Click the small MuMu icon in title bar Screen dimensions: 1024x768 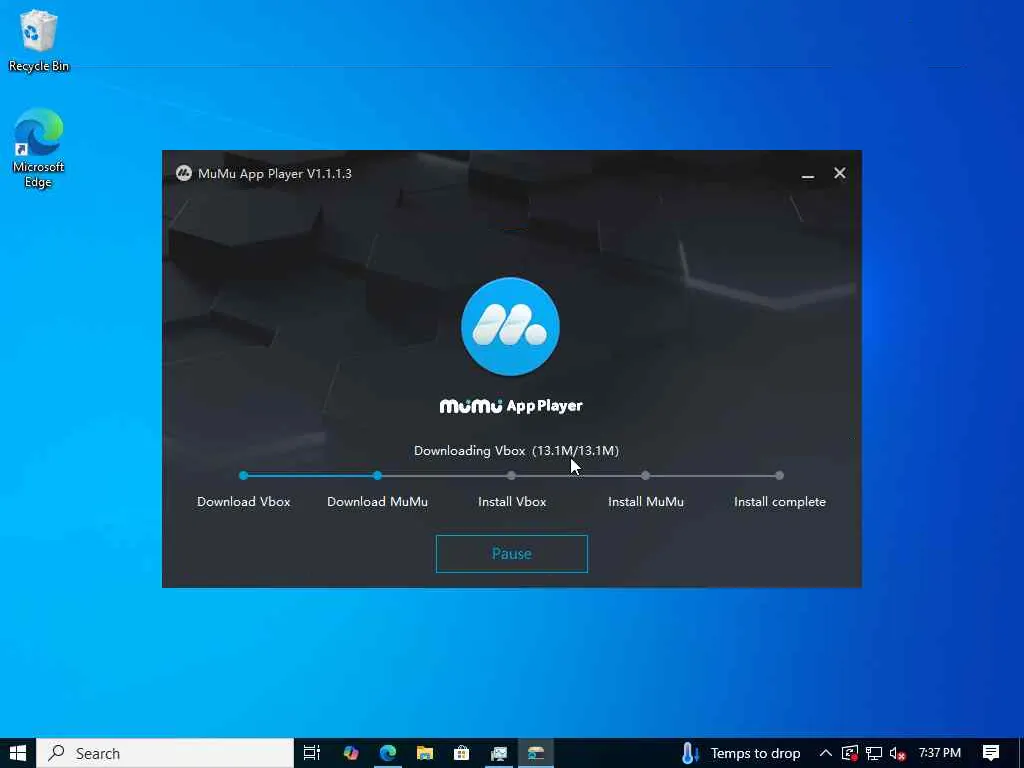click(x=184, y=173)
